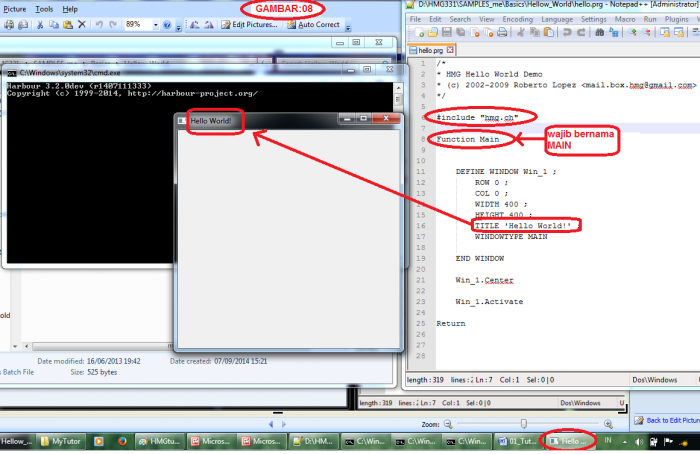The height and width of the screenshot is (454, 700).
Task: Open the Plugins menu in Notepad++
Action: 676,19
